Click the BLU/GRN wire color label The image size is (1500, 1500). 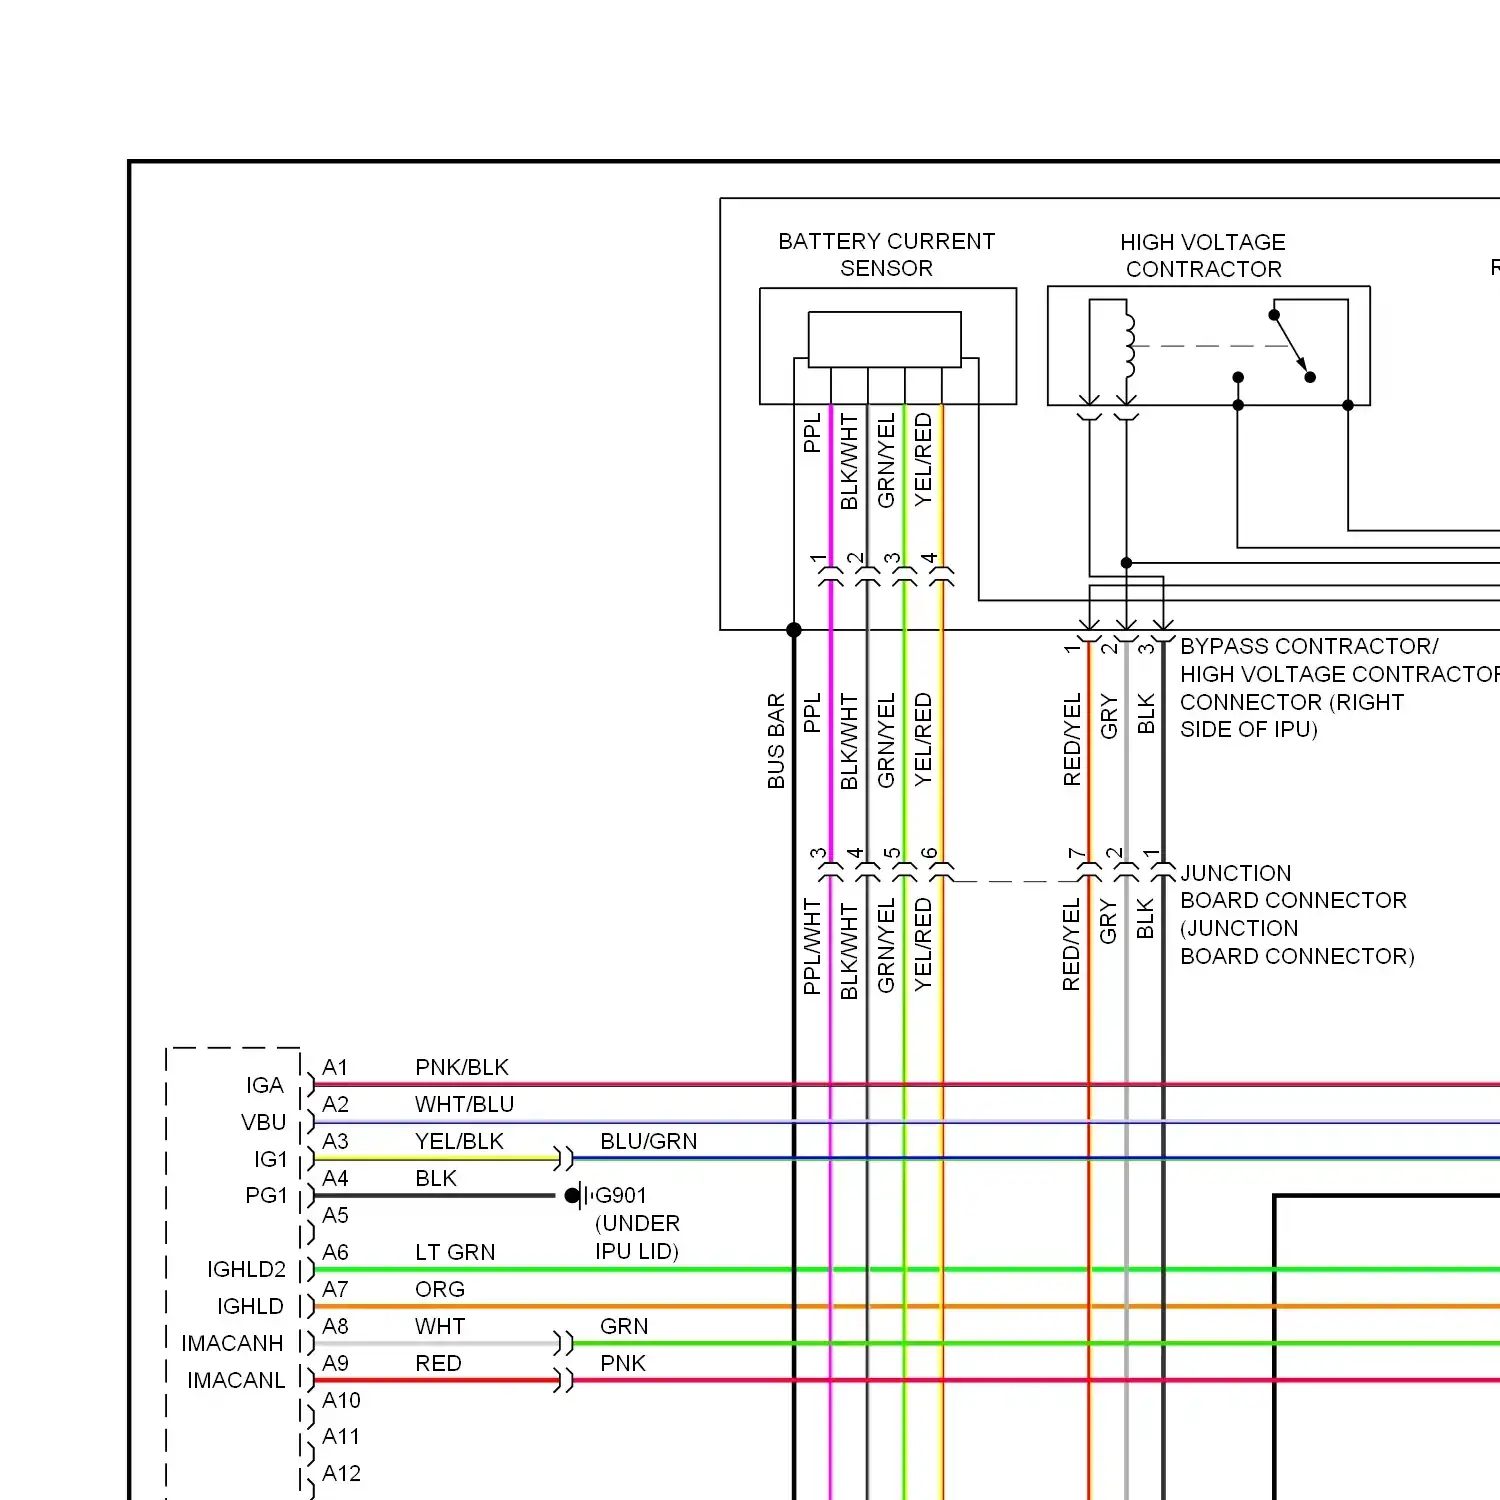(648, 1141)
